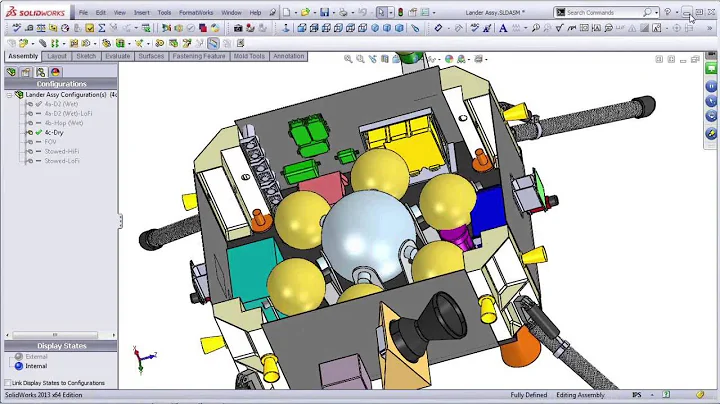Open the Open file dropdown arrow

tap(315, 13)
